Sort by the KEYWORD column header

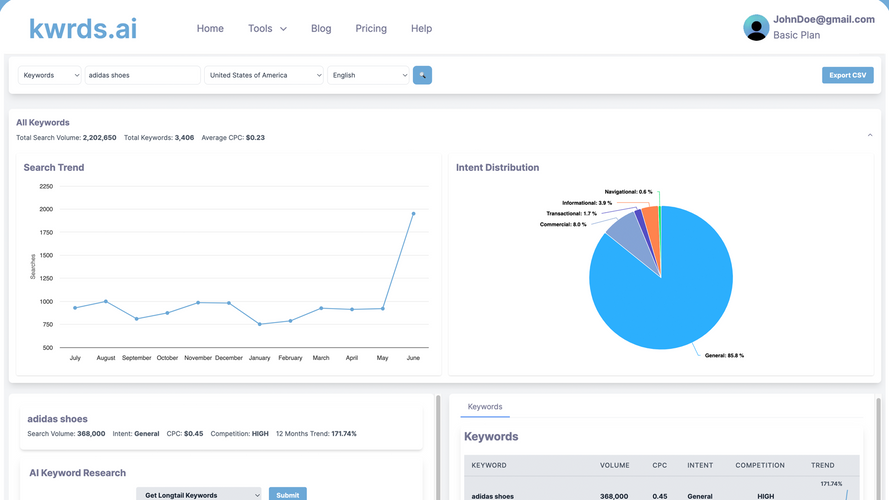(x=489, y=465)
